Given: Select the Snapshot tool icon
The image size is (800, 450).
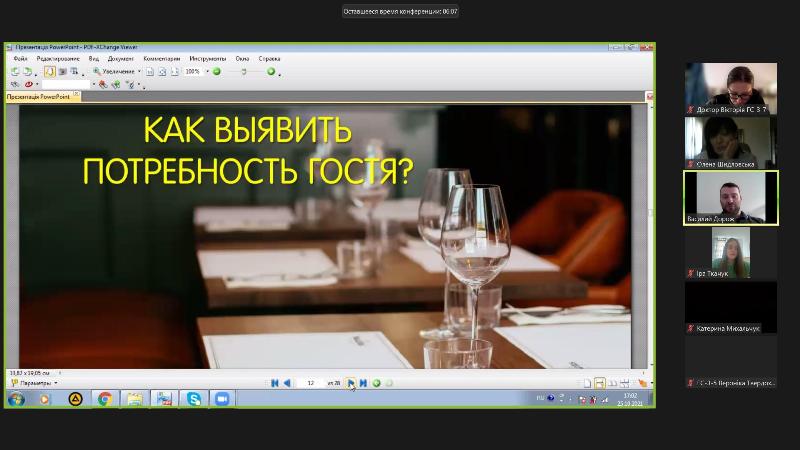Looking at the screenshot, I should pyautogui.click(x=62, y=71).
